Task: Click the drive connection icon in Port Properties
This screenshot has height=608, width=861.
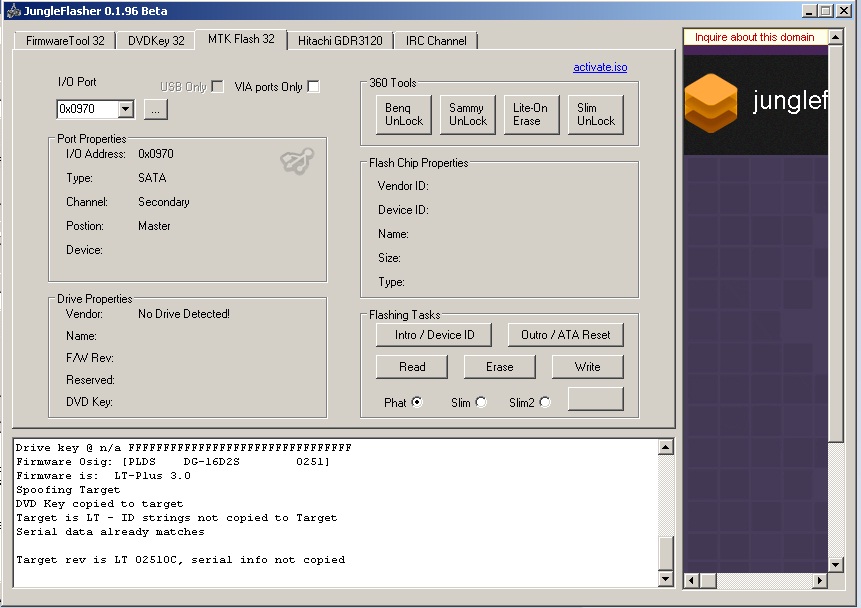Action: click(x=297, y=161)
